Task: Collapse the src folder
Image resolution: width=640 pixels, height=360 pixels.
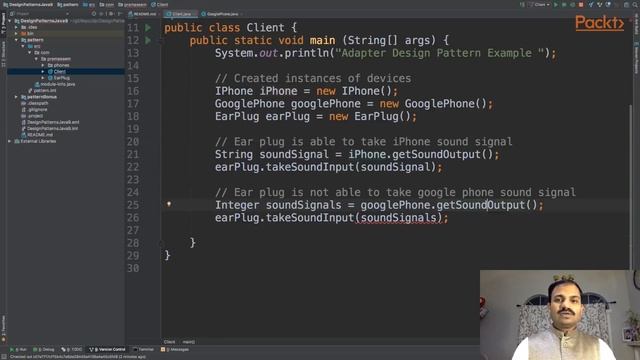Action: pyautogui.click(x=23, y=46)
